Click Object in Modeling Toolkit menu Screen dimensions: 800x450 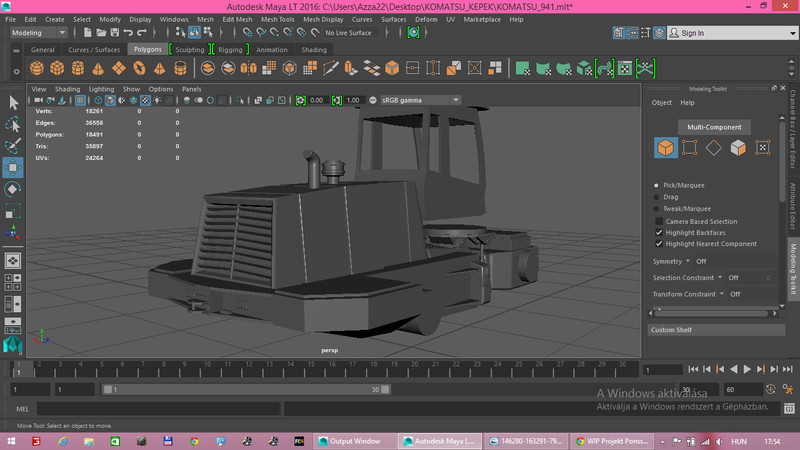pyautogui.click(x=662, y=103)
